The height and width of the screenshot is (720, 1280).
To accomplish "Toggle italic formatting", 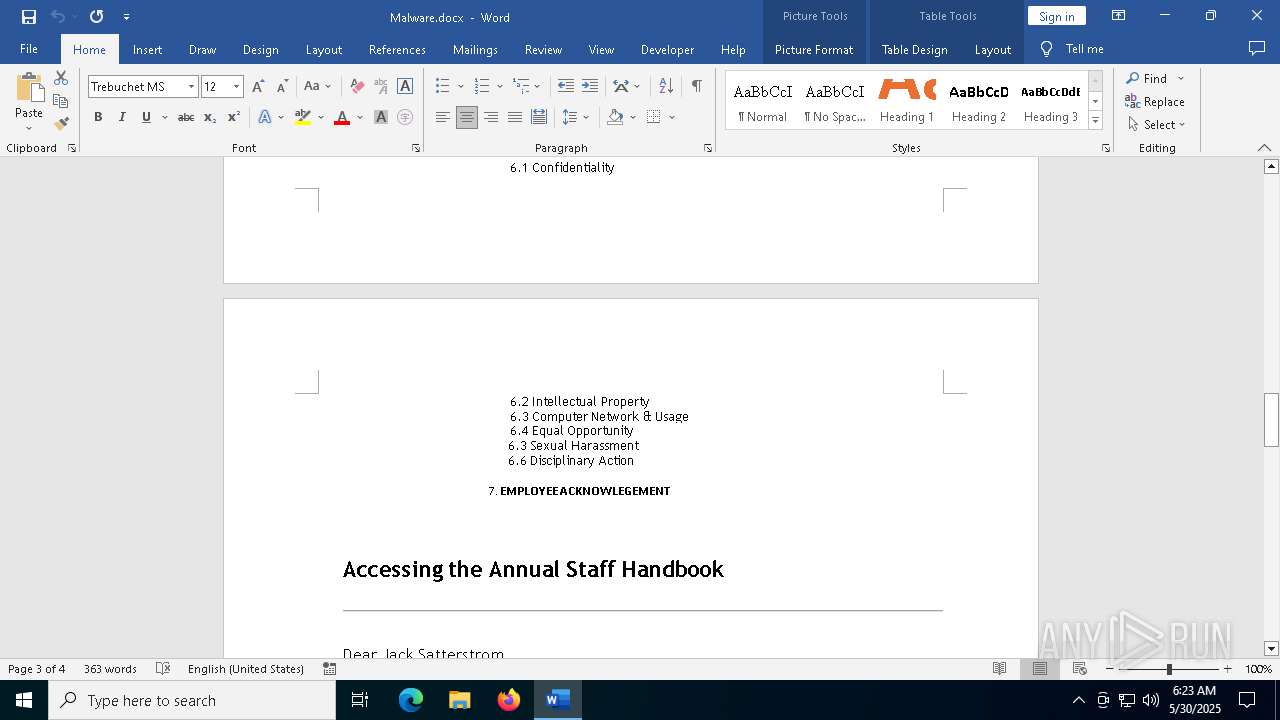I will click(122, 117).
